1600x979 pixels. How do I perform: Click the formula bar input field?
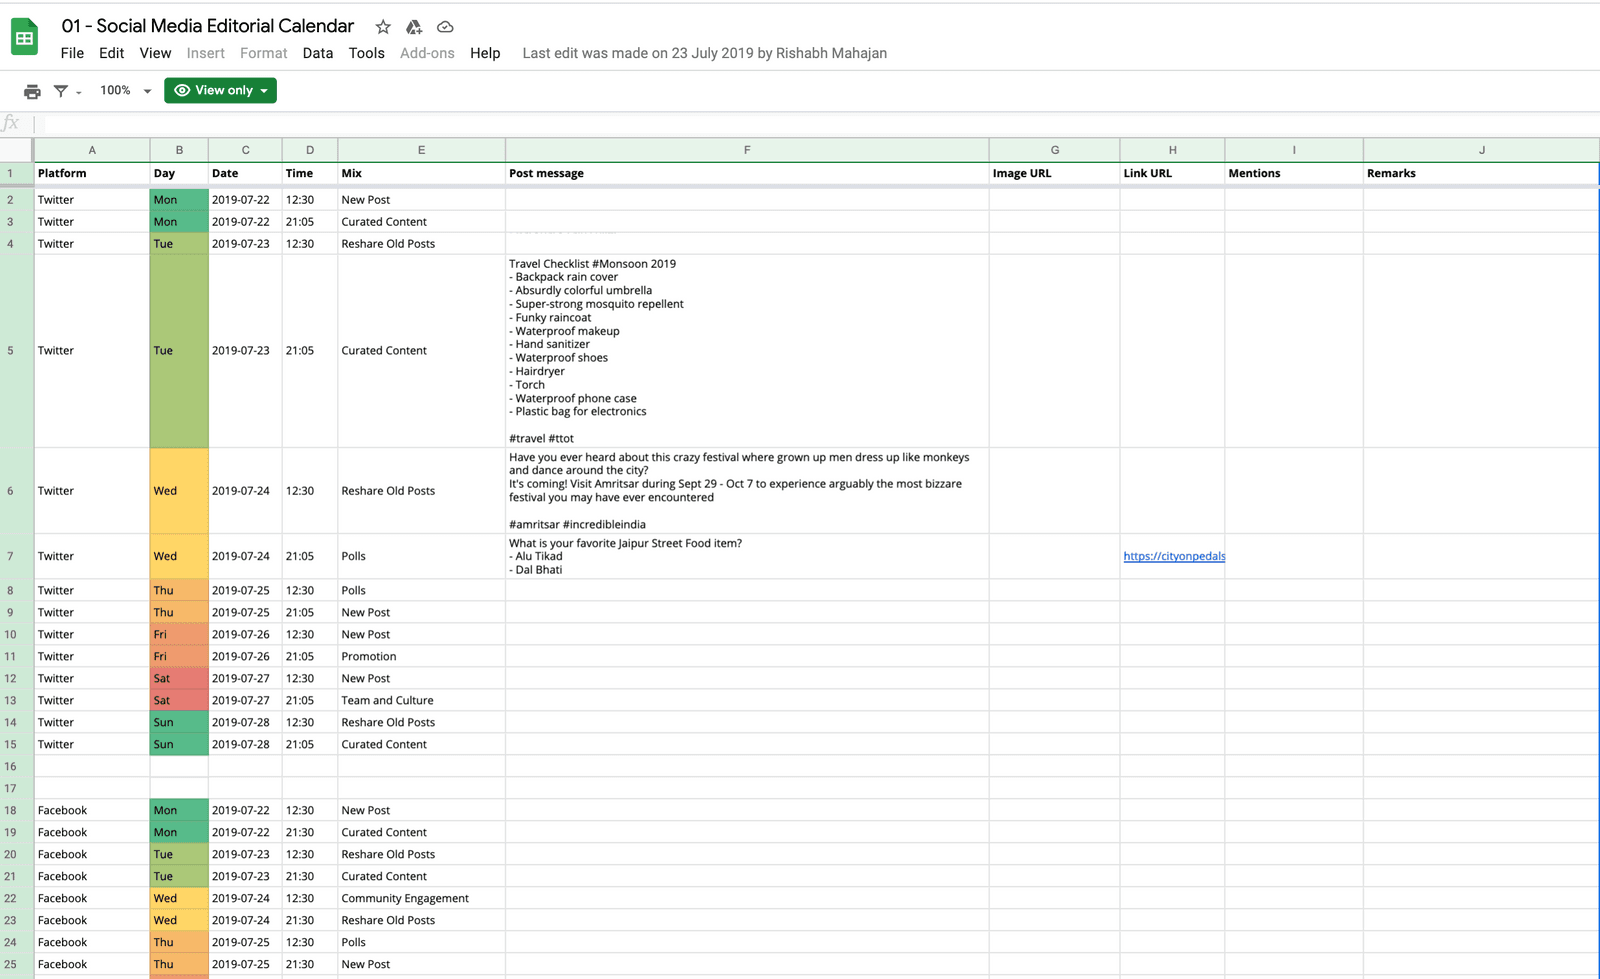click(x=800, y=124)
